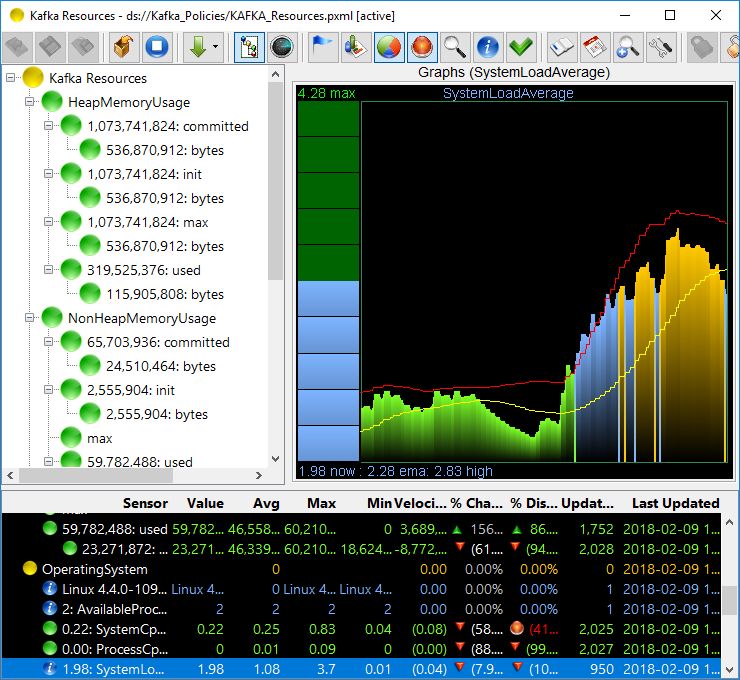Click the blue info toolbar icon
This screenshot has height=680, width=740.
488,47
